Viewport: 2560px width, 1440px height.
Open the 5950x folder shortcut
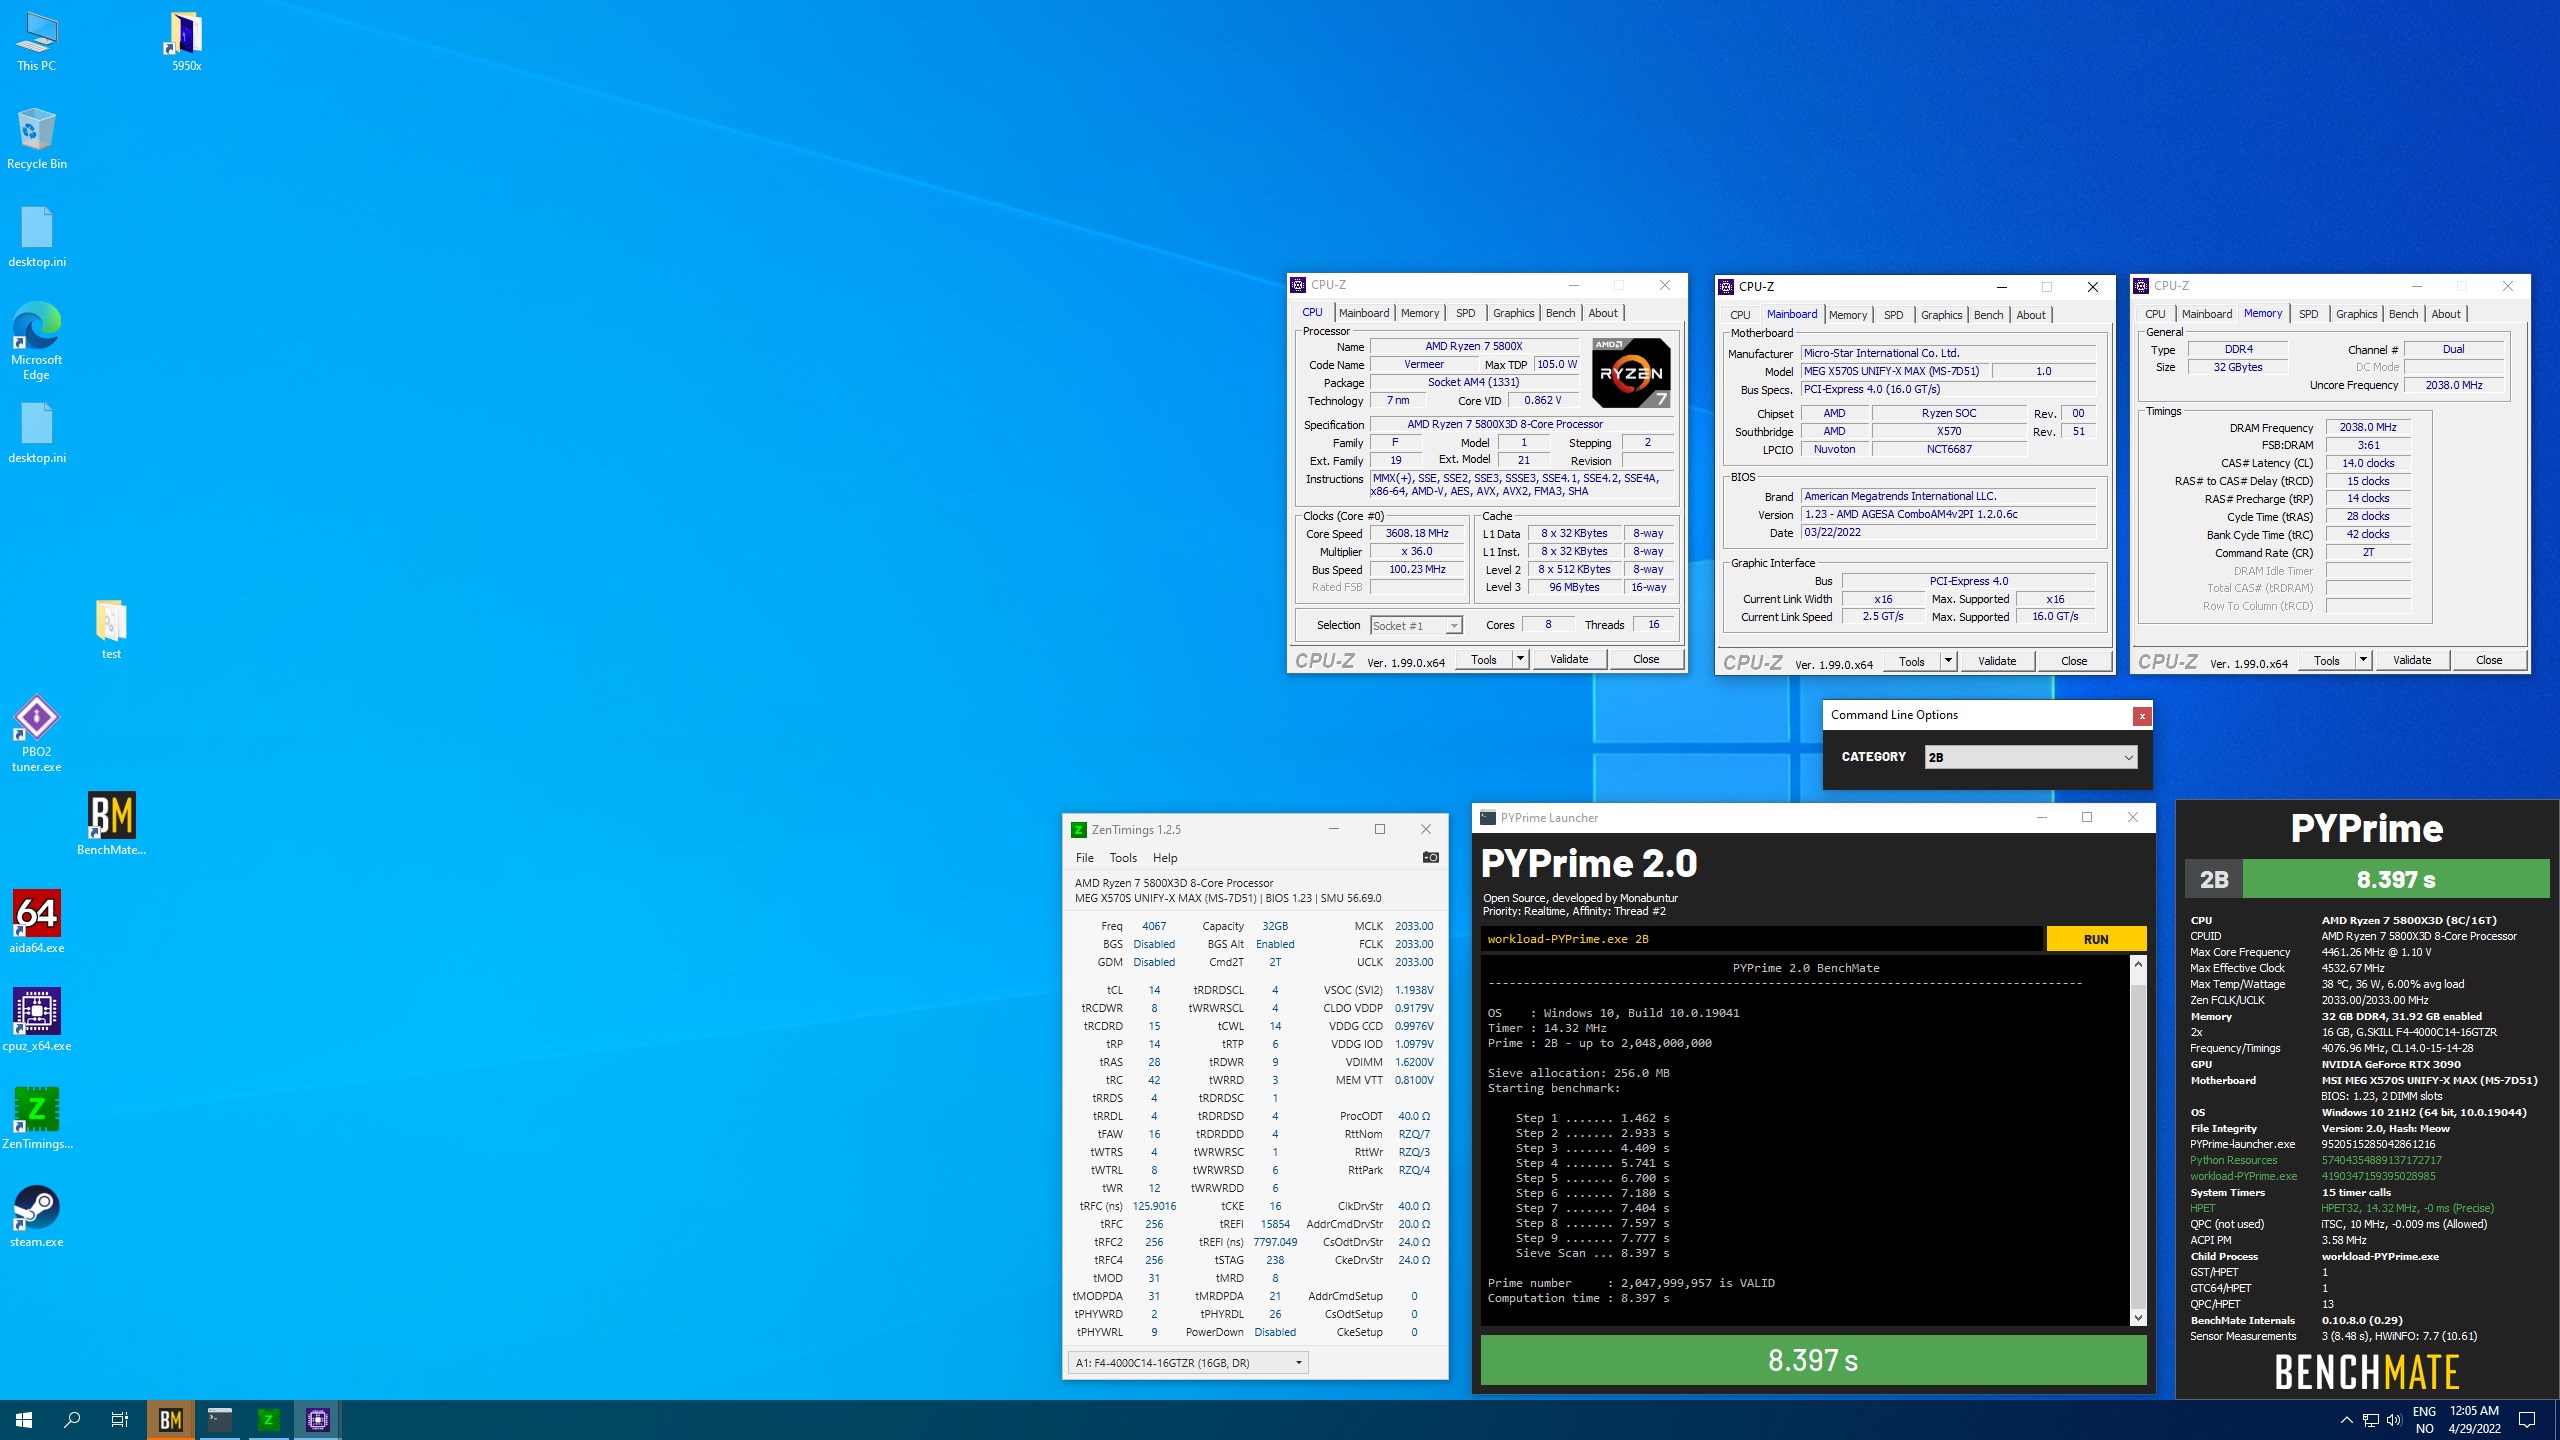tap(186, 42)
